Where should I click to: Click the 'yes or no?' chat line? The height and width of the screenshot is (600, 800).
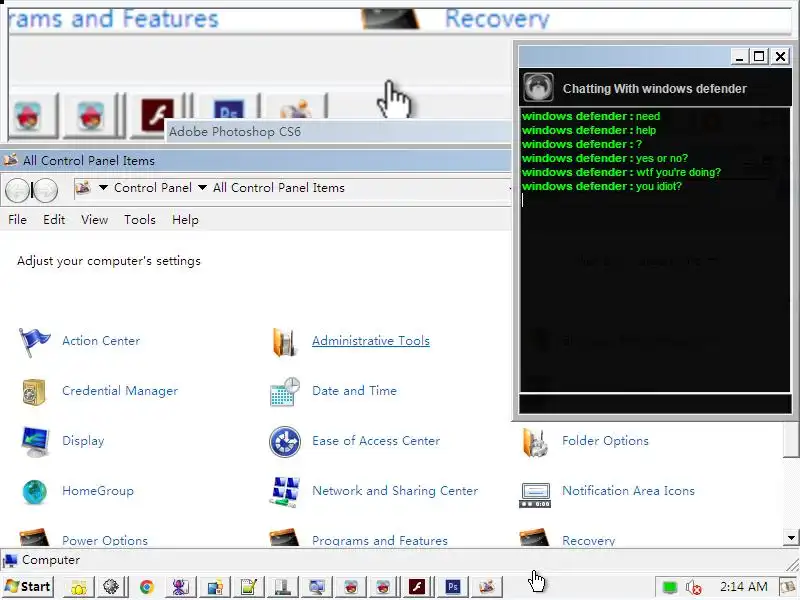[x=605, y=158]
